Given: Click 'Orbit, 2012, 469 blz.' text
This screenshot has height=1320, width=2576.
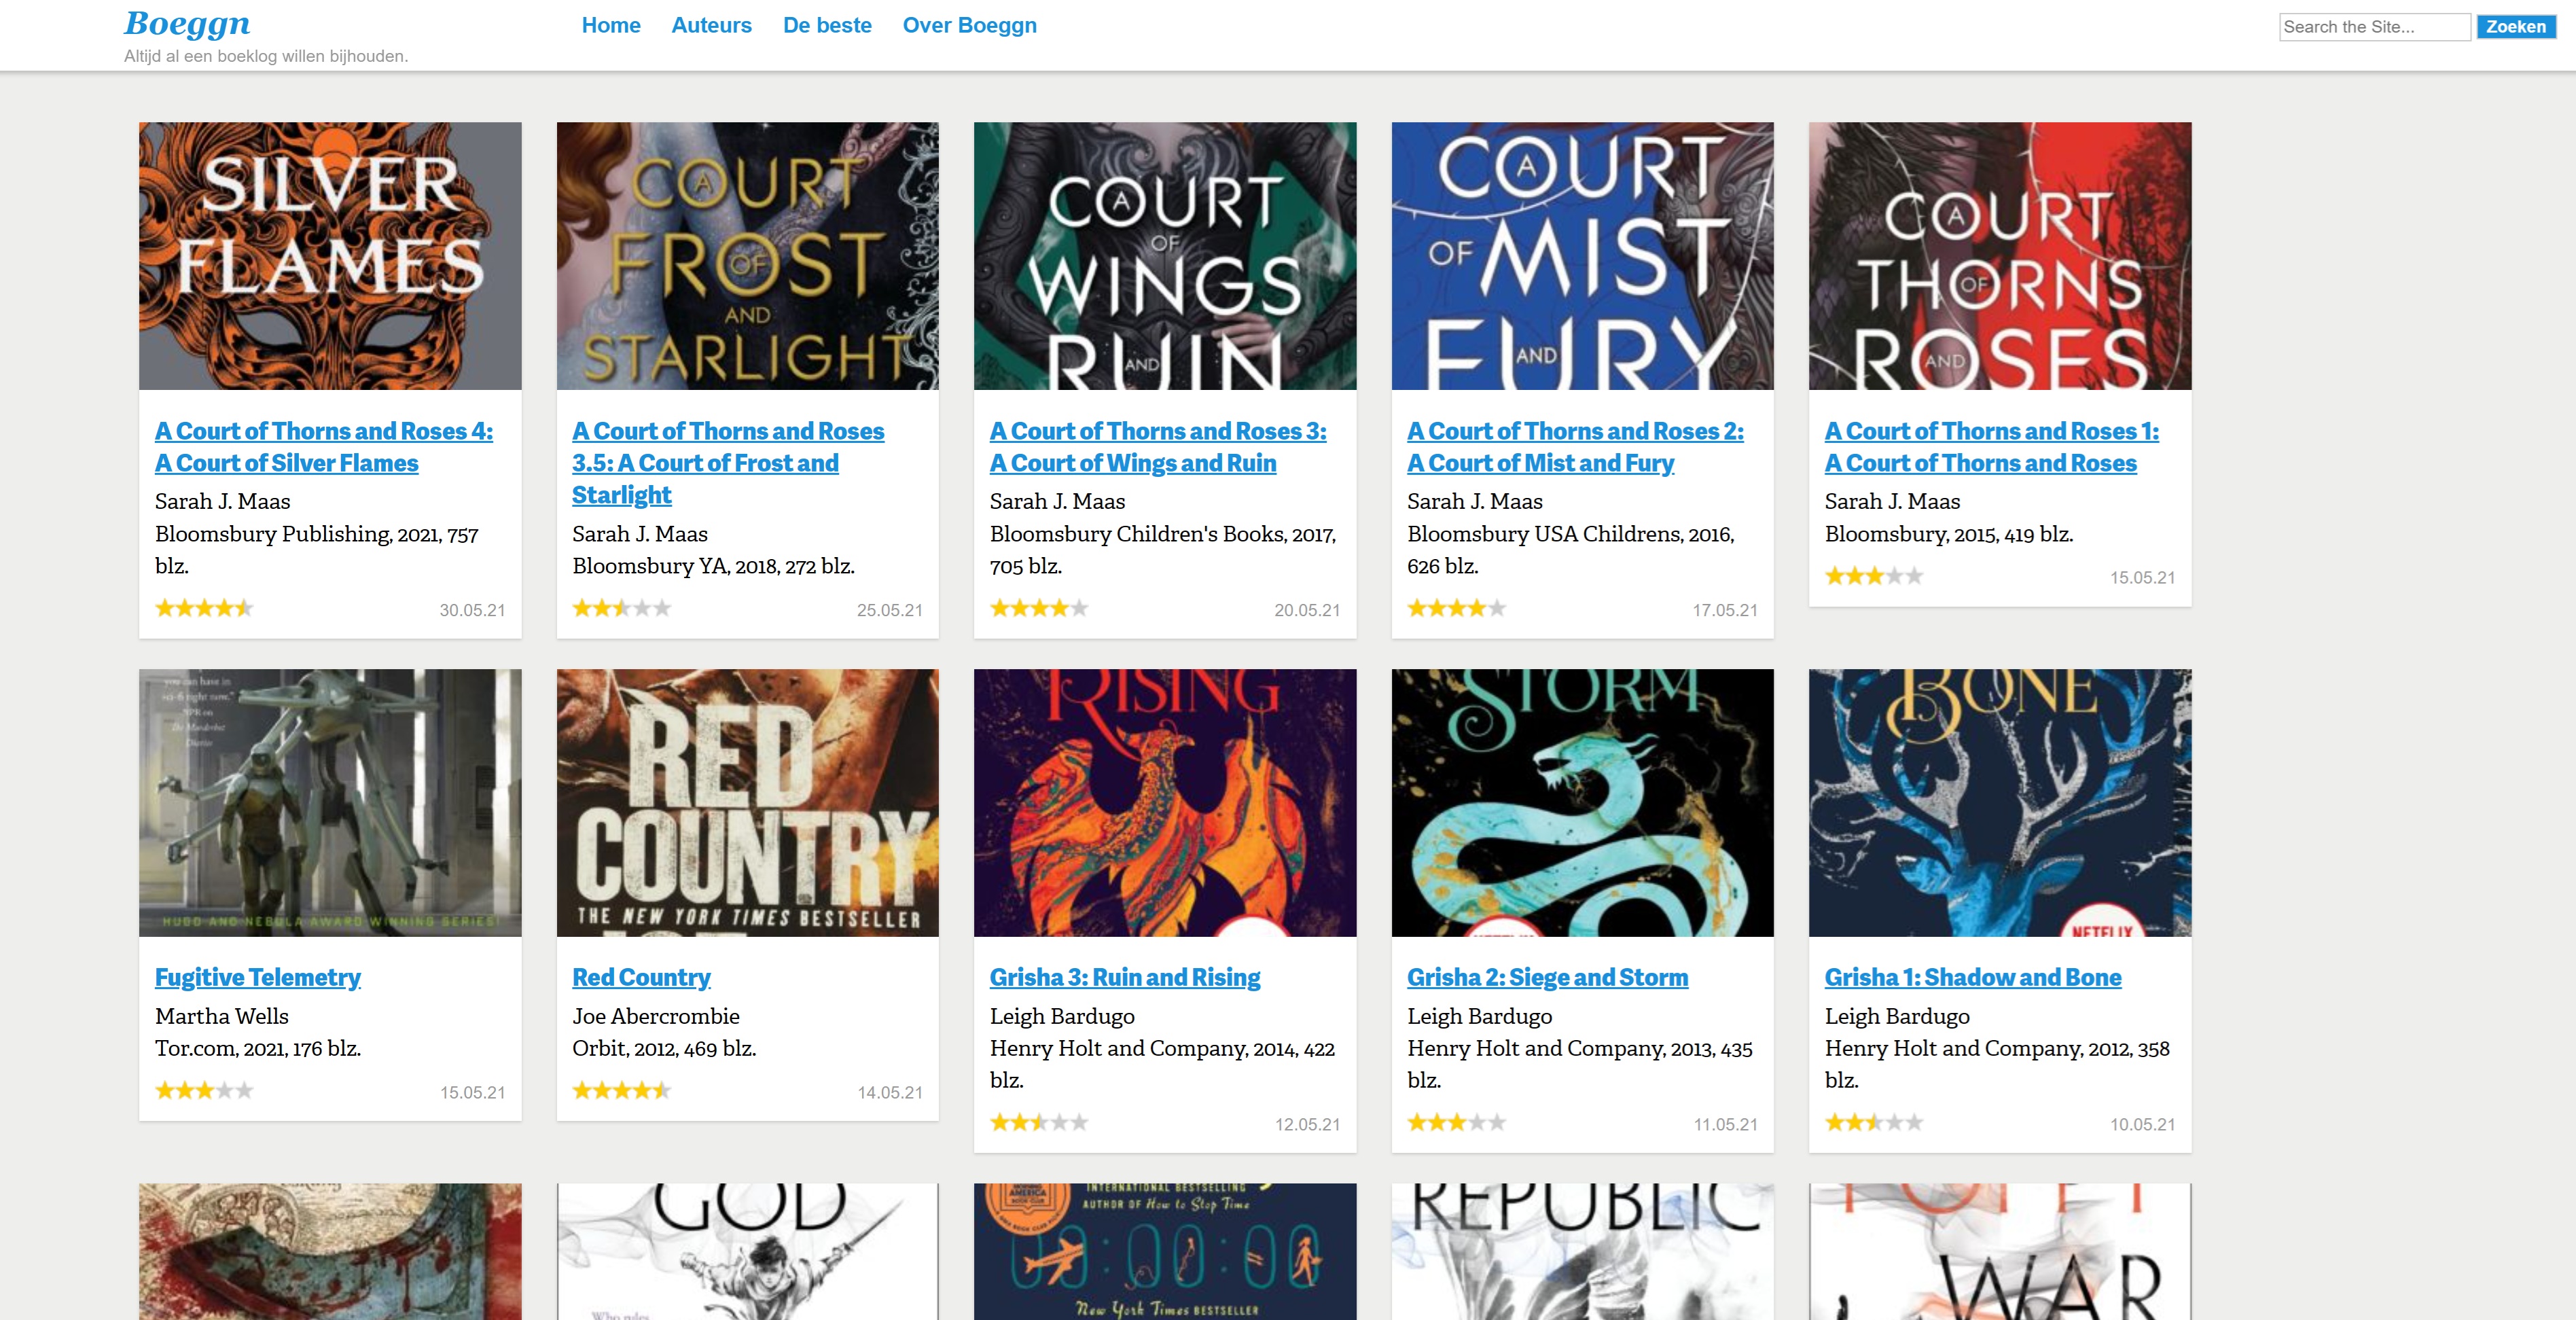Looking at the screenshot, I should (664, 1048).
